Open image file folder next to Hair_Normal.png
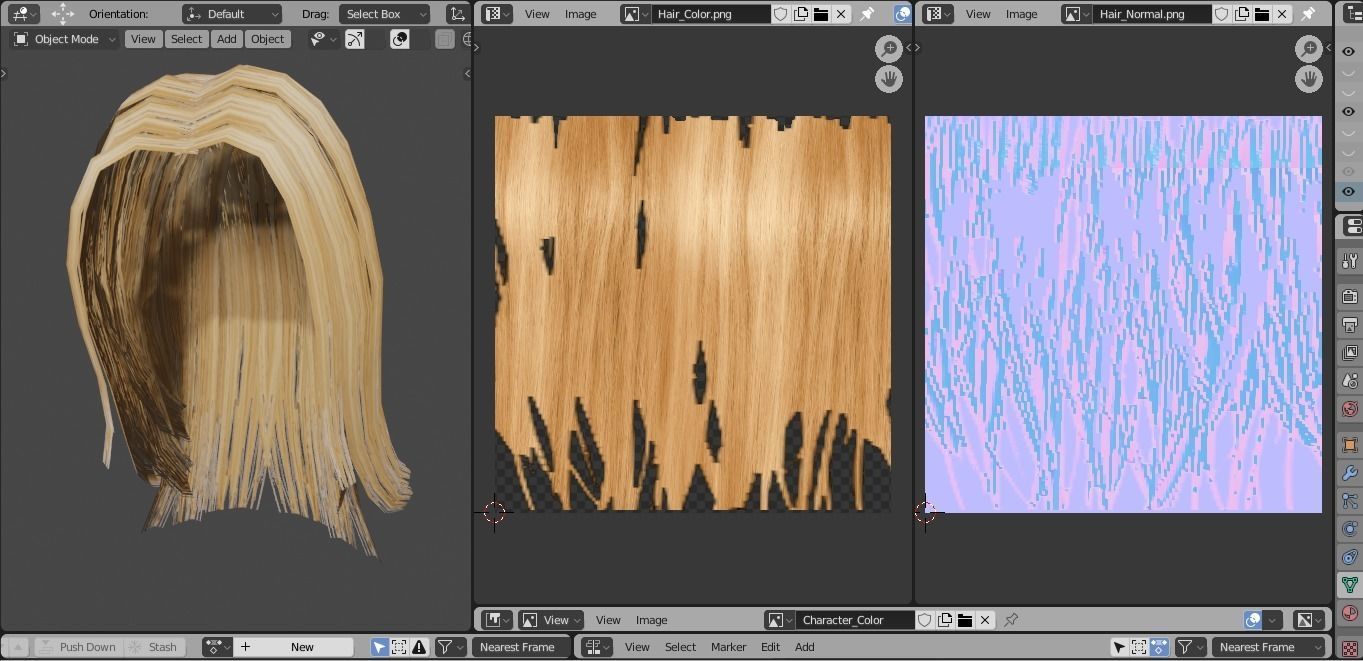This screenshot has height=661, width=1363. (x=1262, y=14)
